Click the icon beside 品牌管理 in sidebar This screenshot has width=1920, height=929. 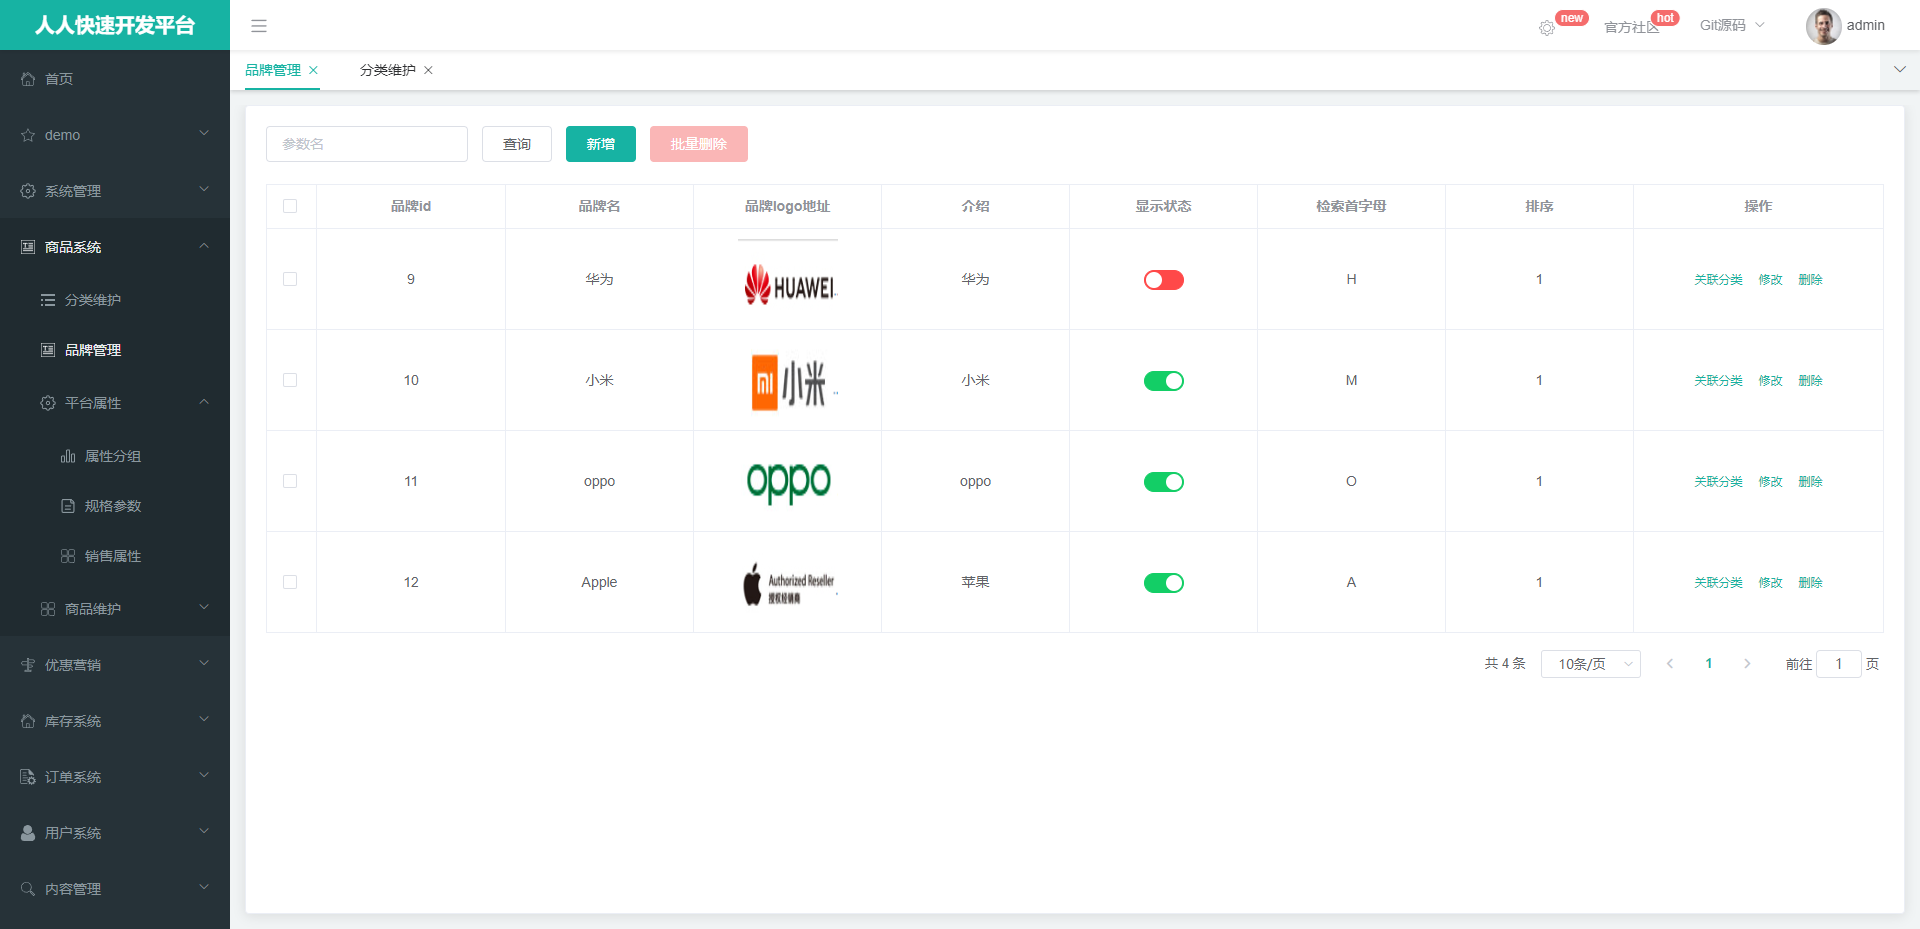click(48, 350)
